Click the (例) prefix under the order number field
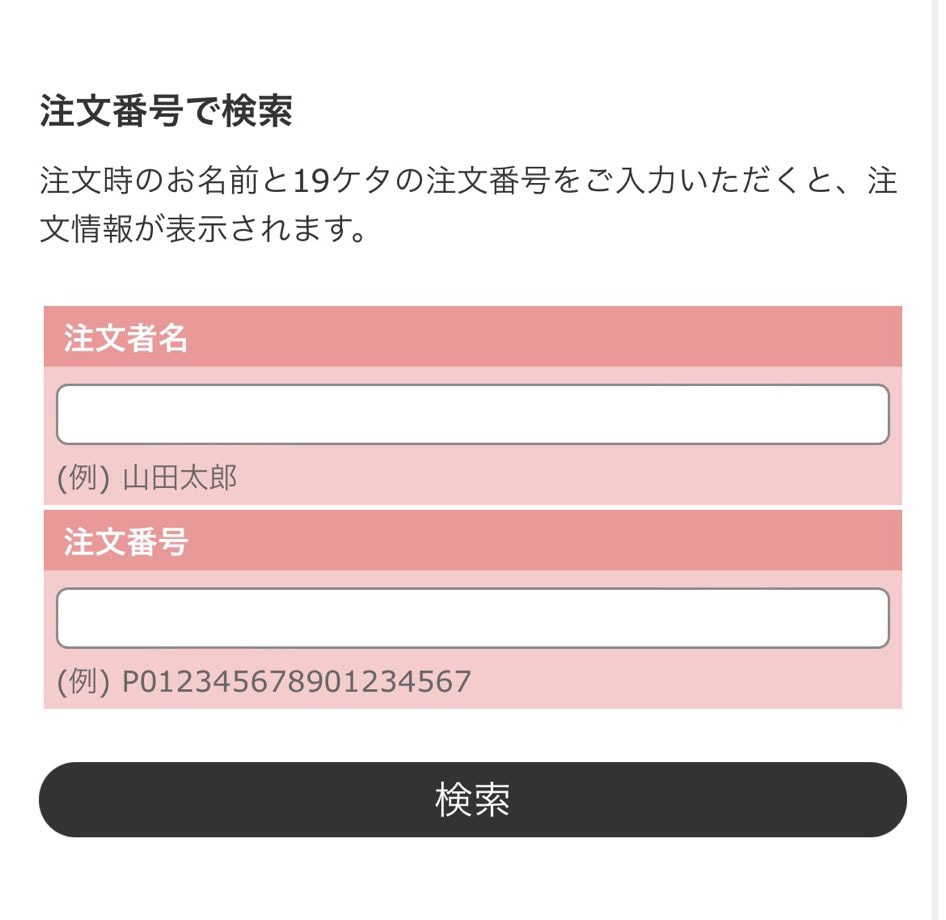This screenshot has height=920, width=946. click(83, 682)
